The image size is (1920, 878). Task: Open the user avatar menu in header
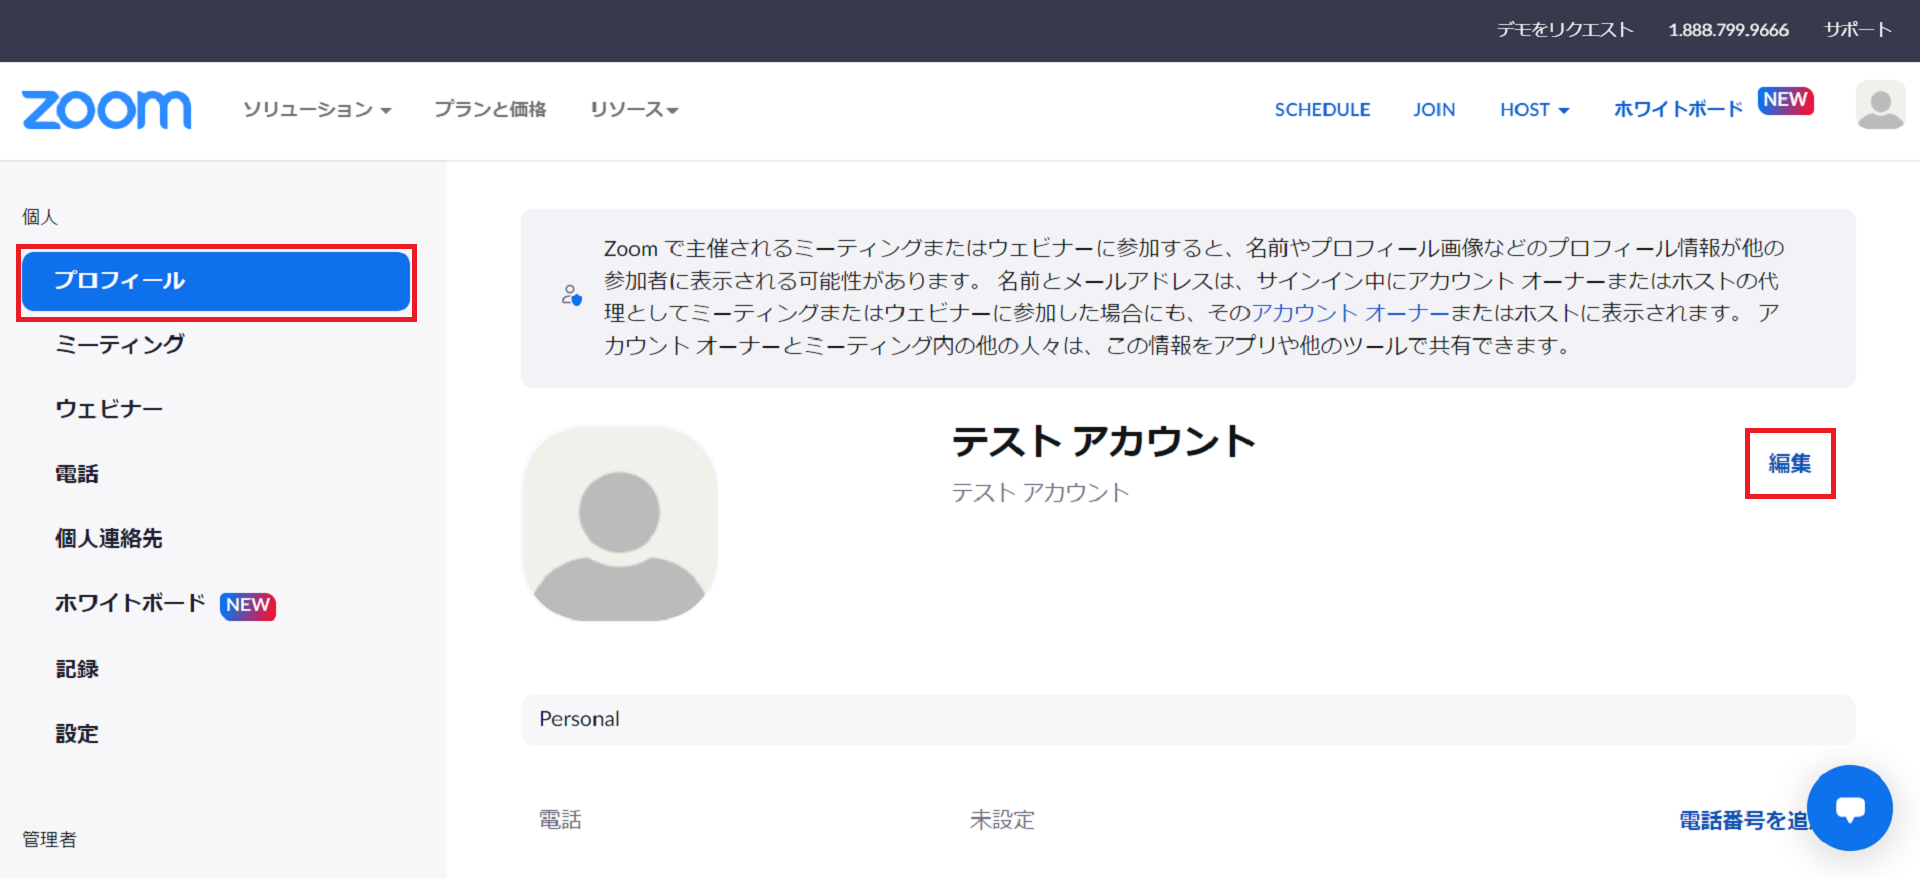[1879, 106]
